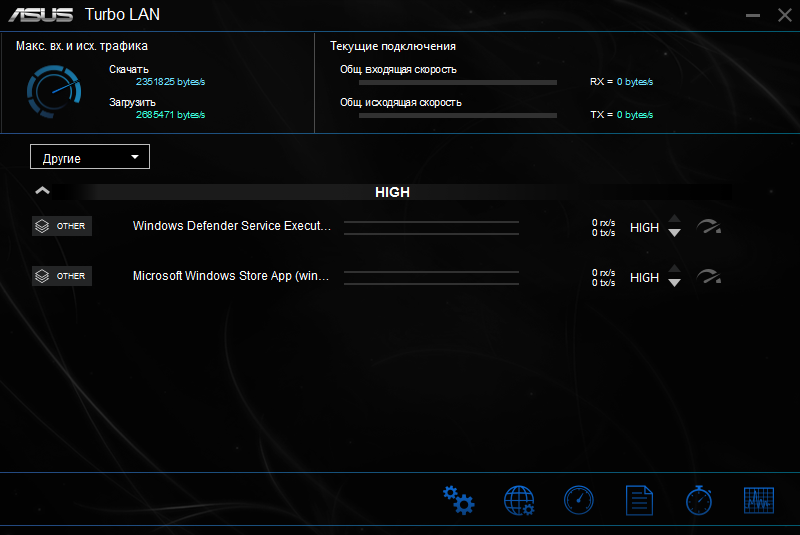Minimize the Turbo LAN window
This screenshot has height=535, width=800.
click(753, 15)
